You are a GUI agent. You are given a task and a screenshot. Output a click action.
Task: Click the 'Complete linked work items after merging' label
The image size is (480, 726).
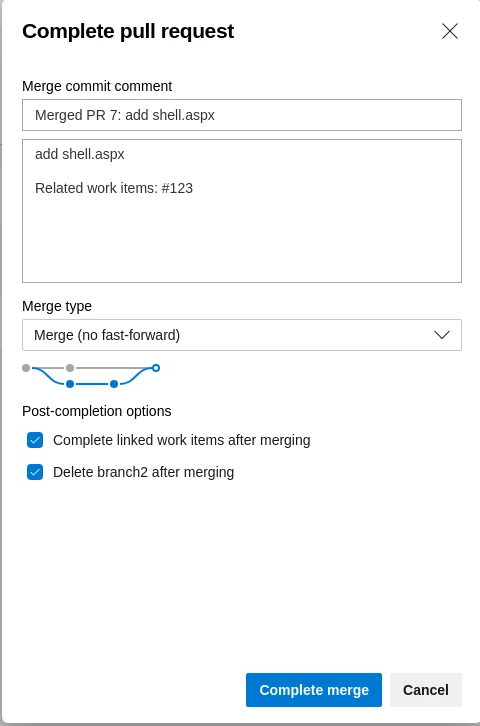[x=181, y=440]
